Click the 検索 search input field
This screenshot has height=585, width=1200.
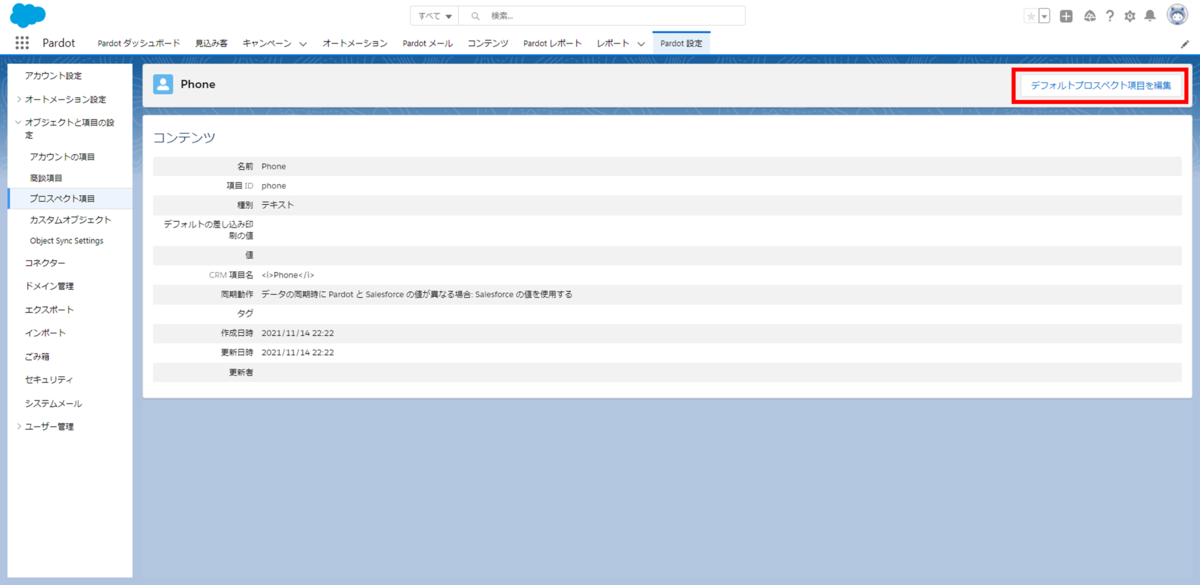[x=602, y=16]
